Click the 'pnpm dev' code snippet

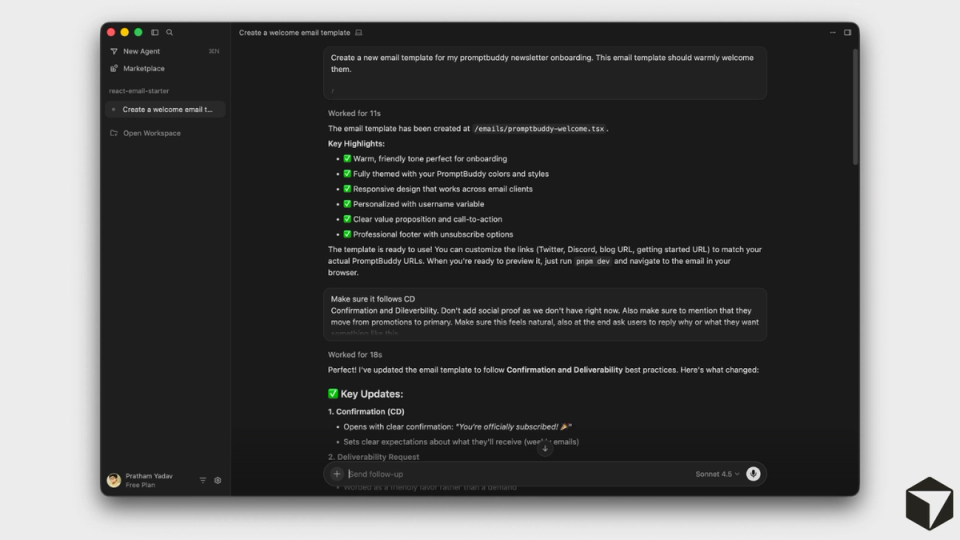(593, 261)
